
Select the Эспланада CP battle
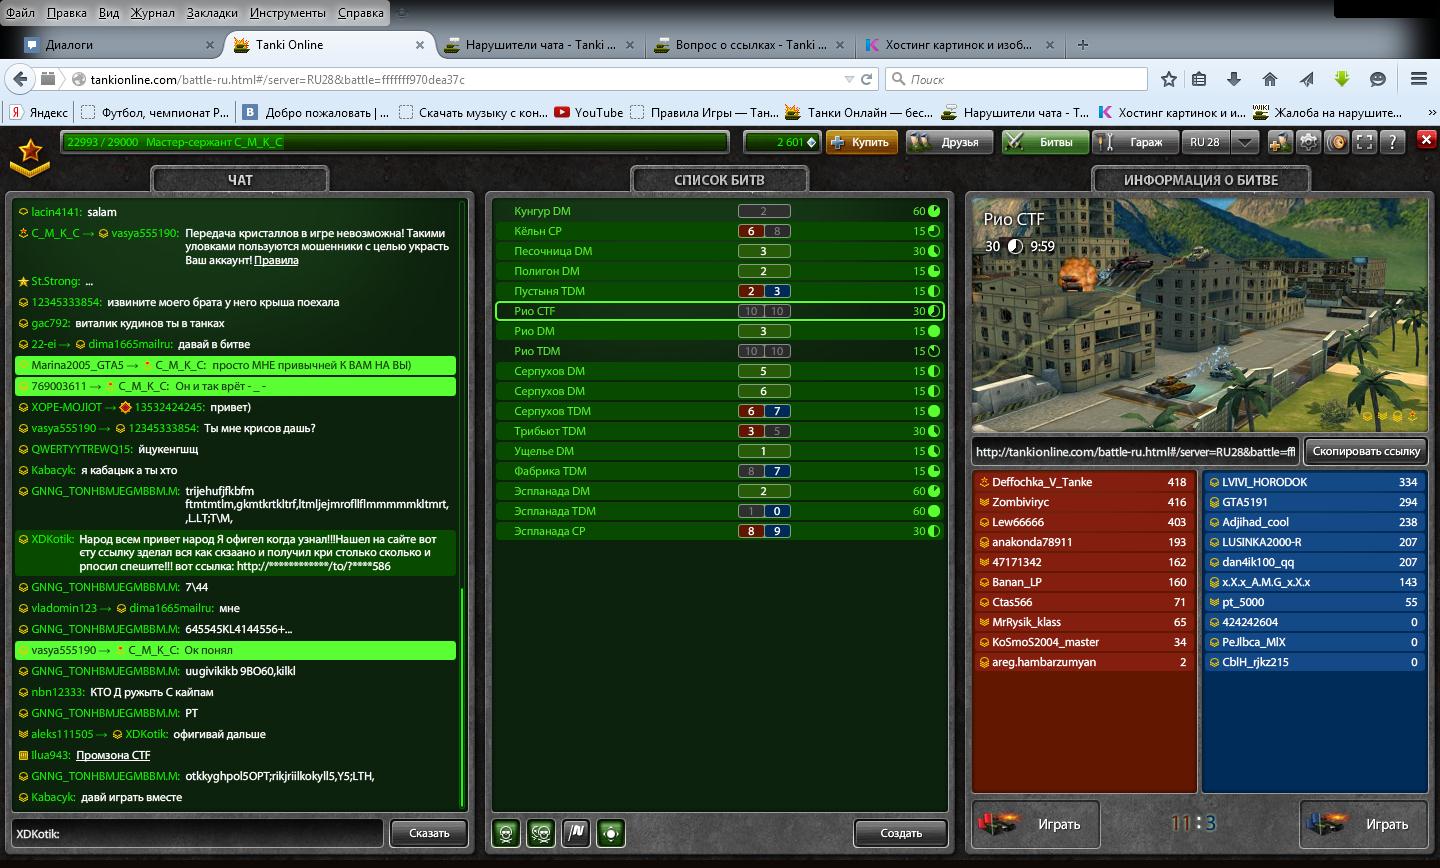point(719,531)
